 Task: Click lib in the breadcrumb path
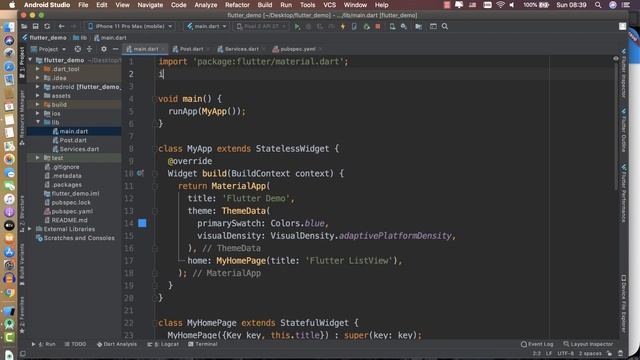[80, 38]
